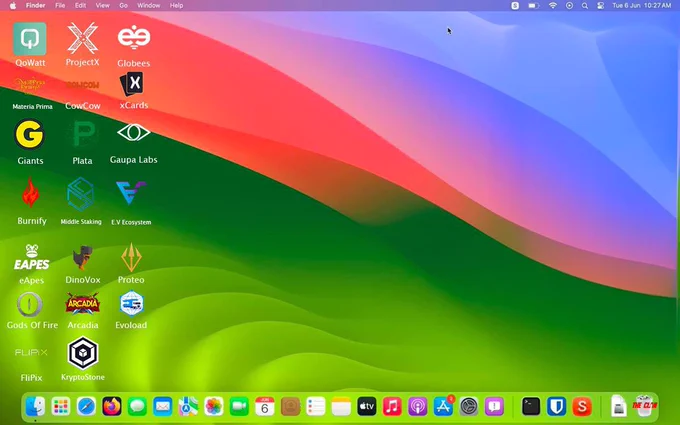680x425 pixels.
Task: Click the DinoVox dinosaur icon
Action: tap(82, 258)
